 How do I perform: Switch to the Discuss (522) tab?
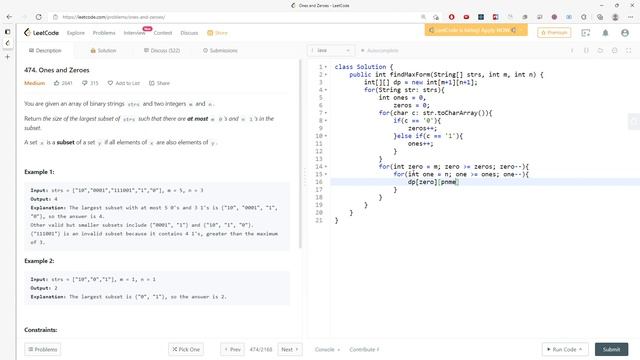point(162,51)
